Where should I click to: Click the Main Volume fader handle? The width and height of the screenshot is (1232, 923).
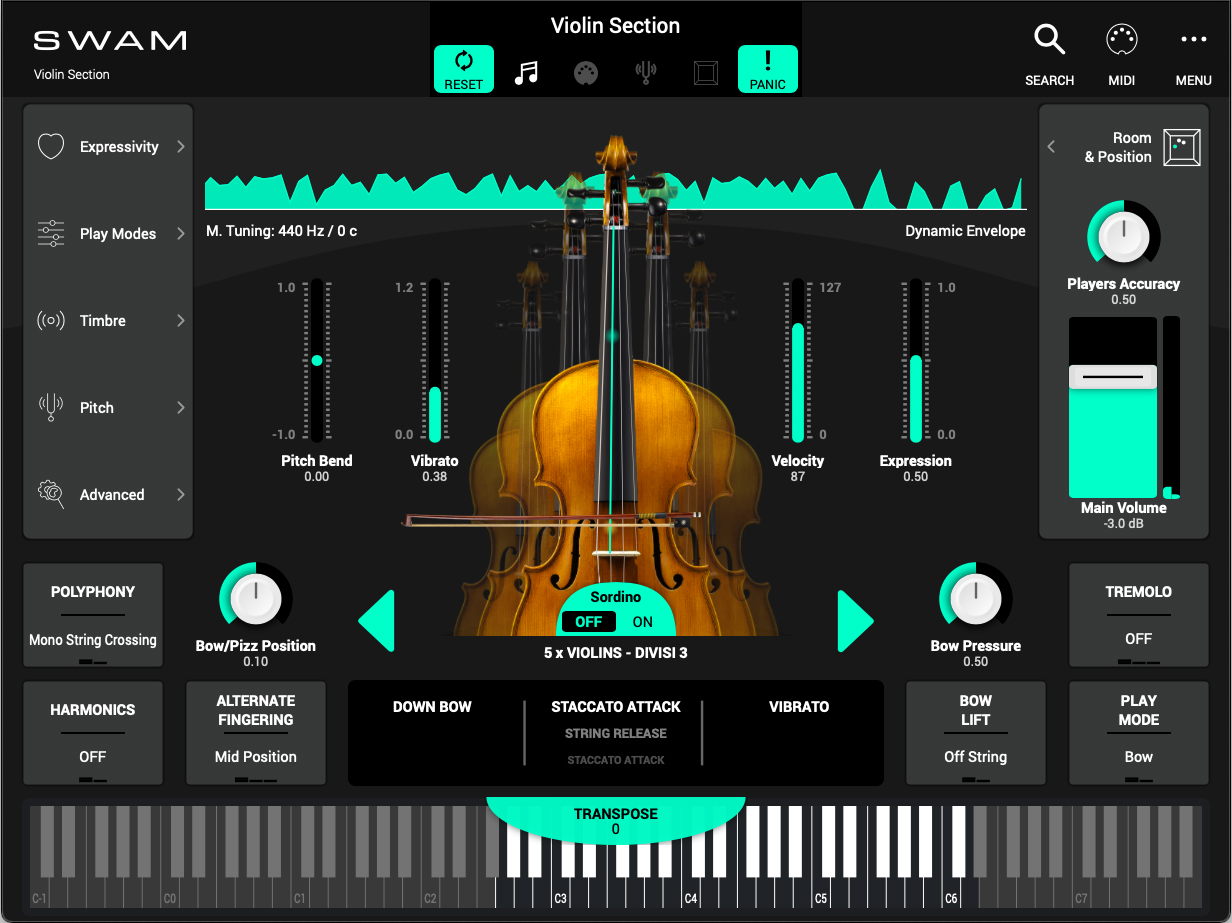coord(1112,377)
